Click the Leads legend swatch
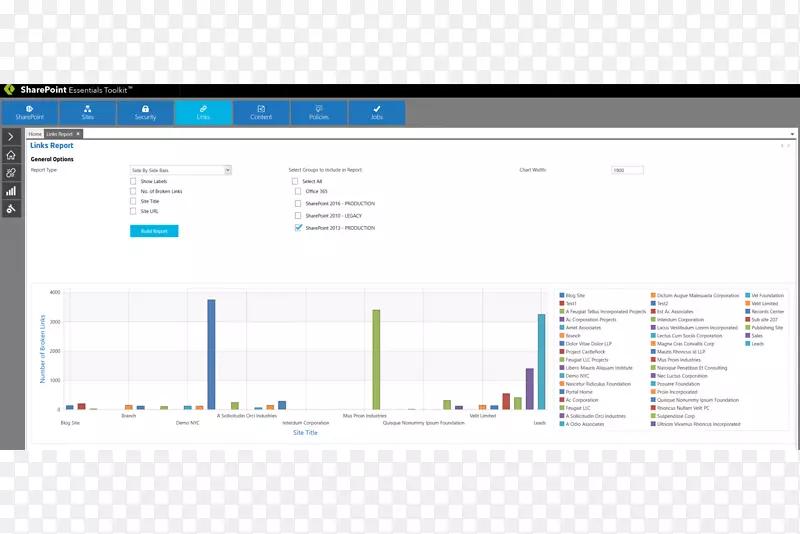Viewport: 800px width, 534px height. point(748,344)
